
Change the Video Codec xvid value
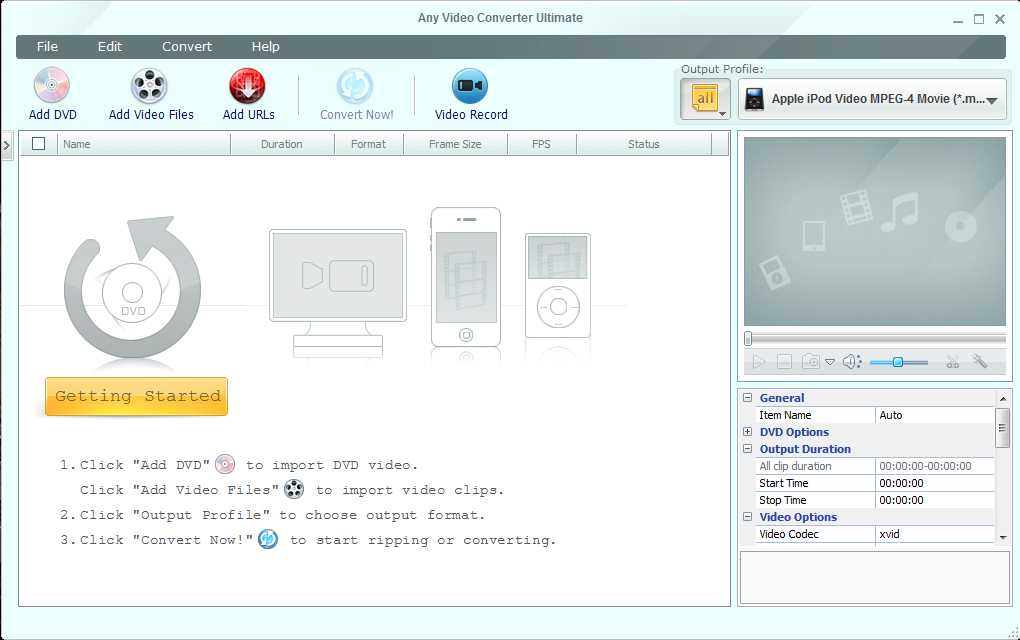tap(935, 534)
